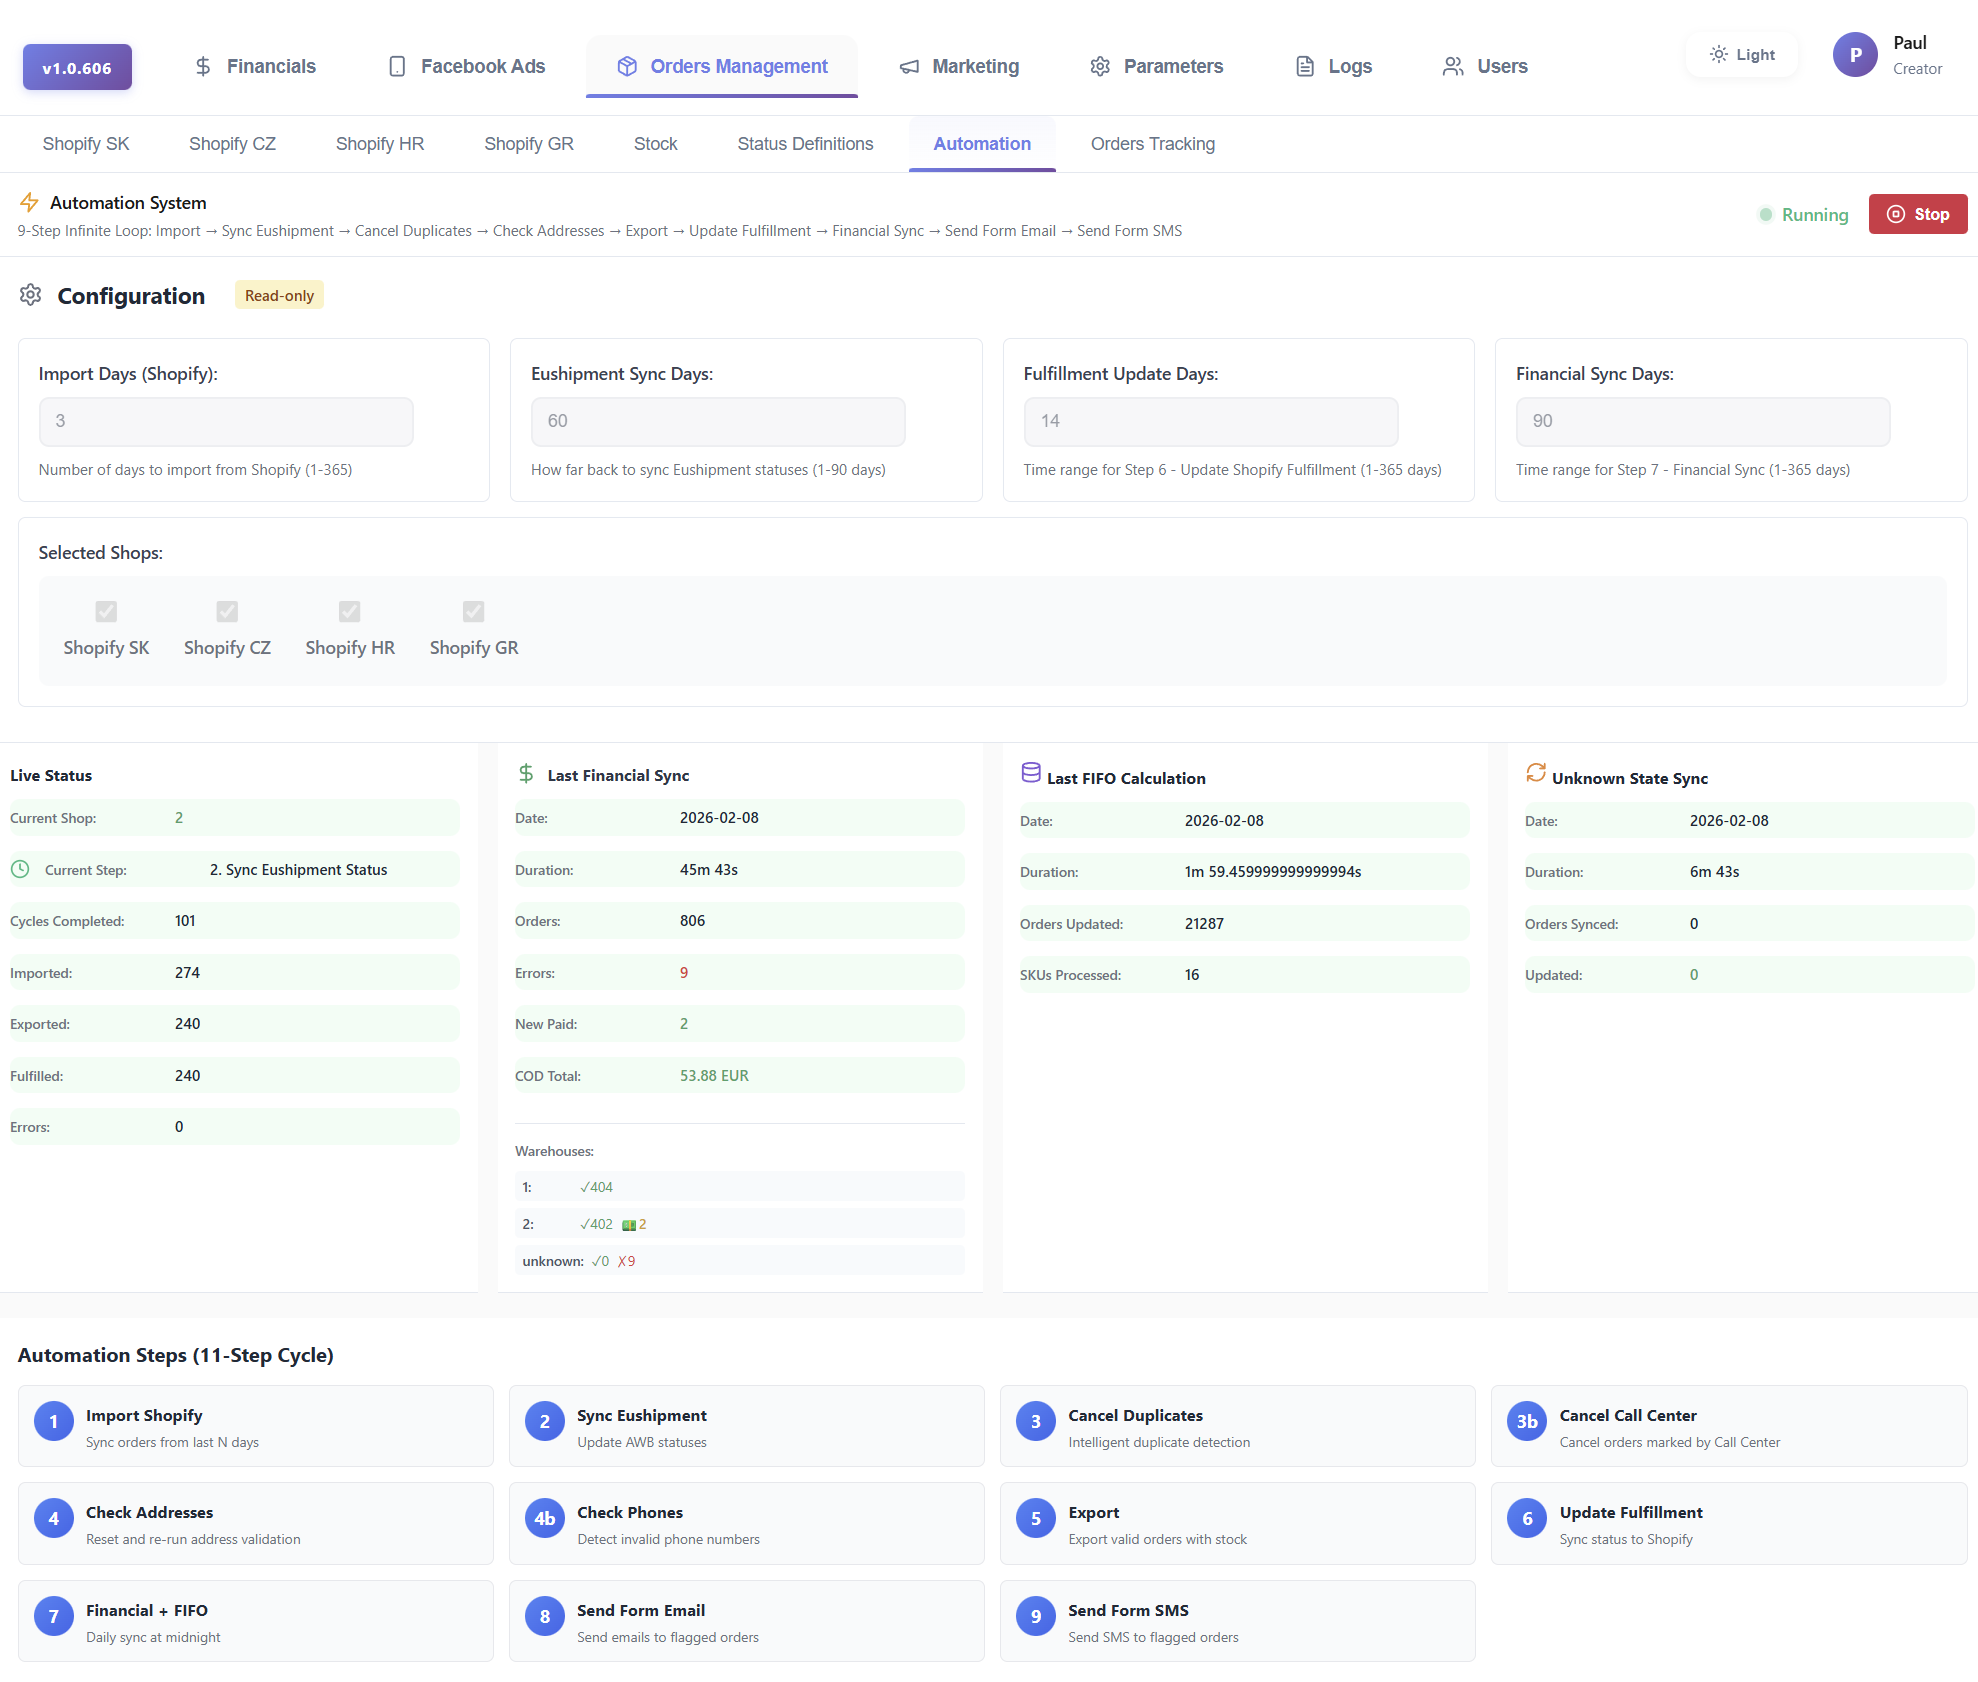Click the Financials dollar icon

pos(203,66)
